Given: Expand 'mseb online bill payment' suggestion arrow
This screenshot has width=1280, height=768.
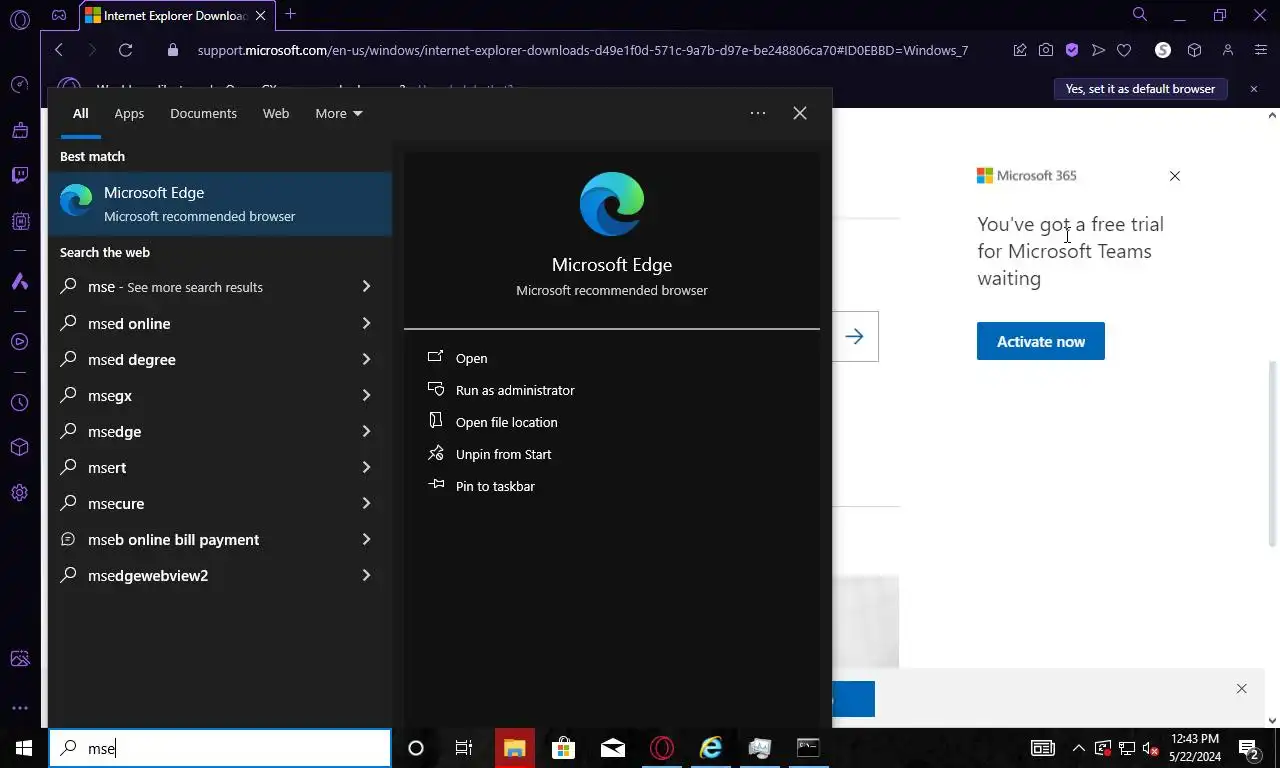Looking at the screenshot, I should [x=366, y=539].
